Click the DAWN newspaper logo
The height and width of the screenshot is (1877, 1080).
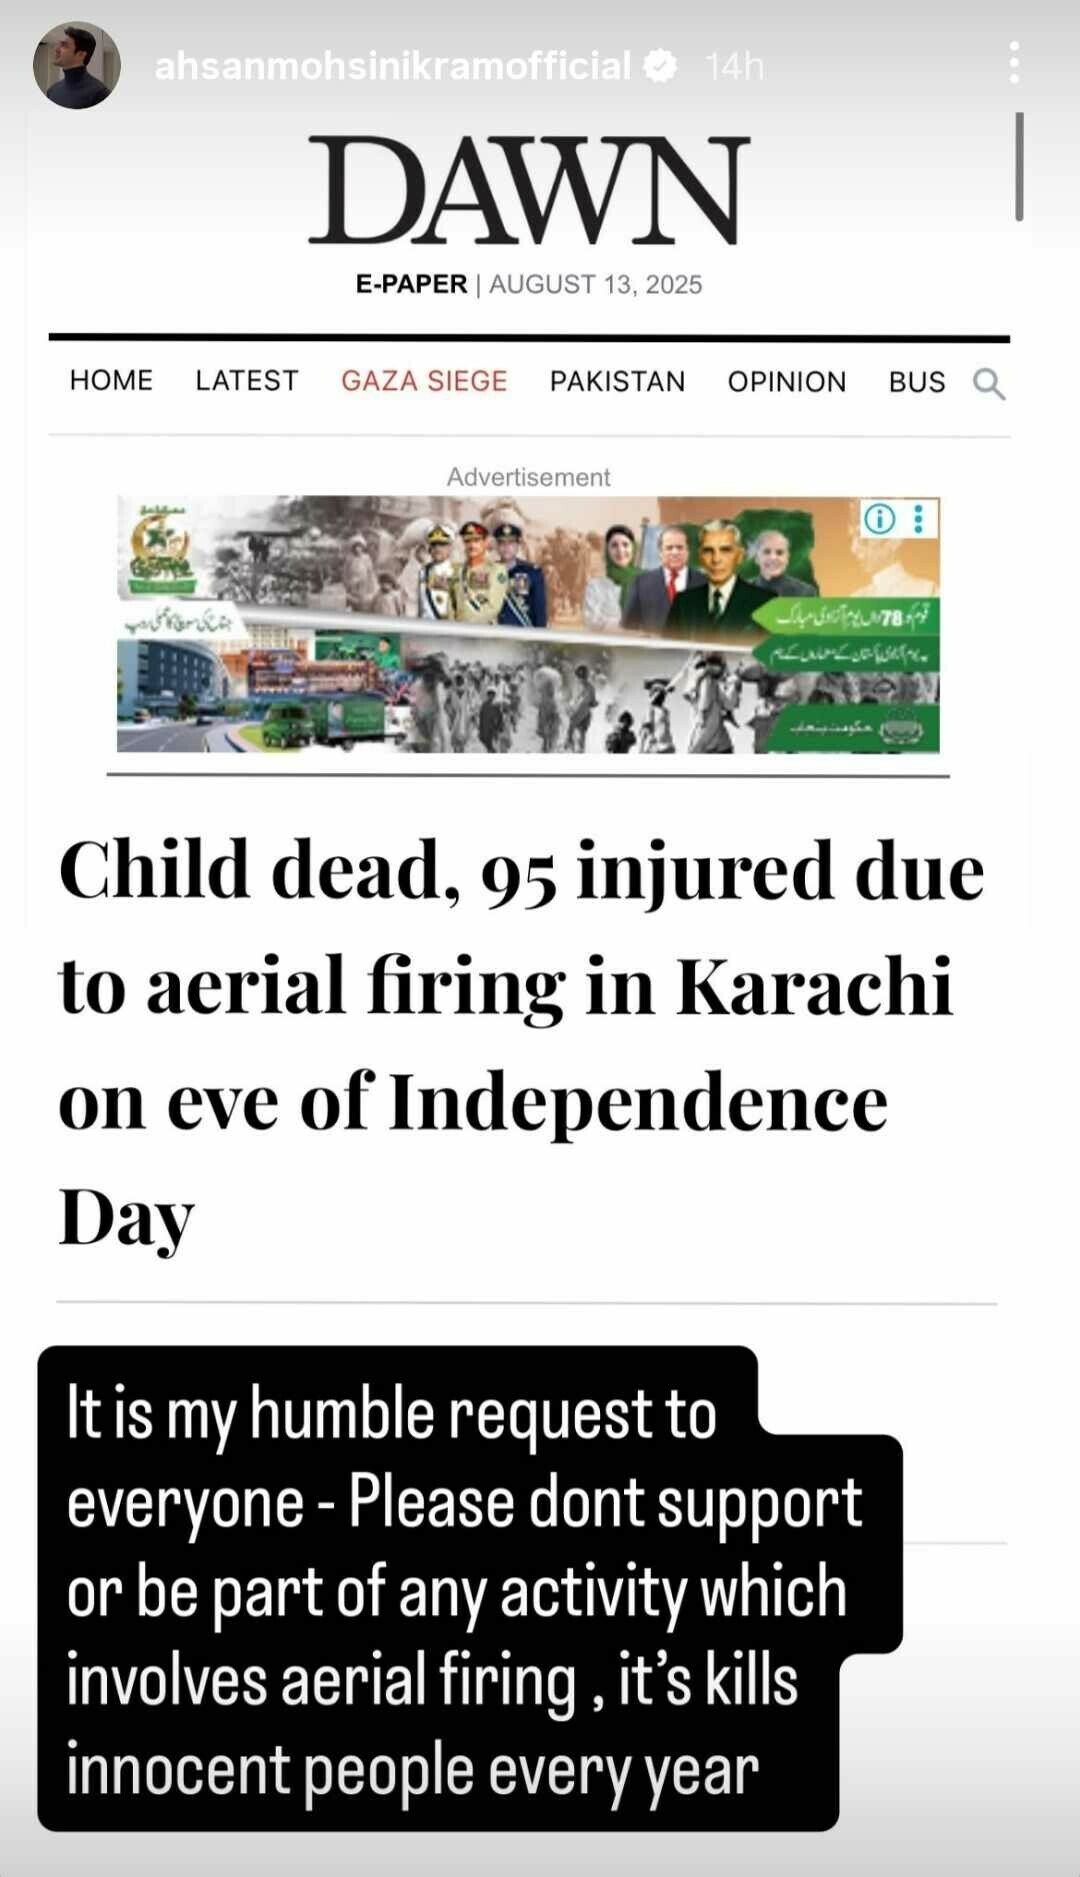coord(529,191)
